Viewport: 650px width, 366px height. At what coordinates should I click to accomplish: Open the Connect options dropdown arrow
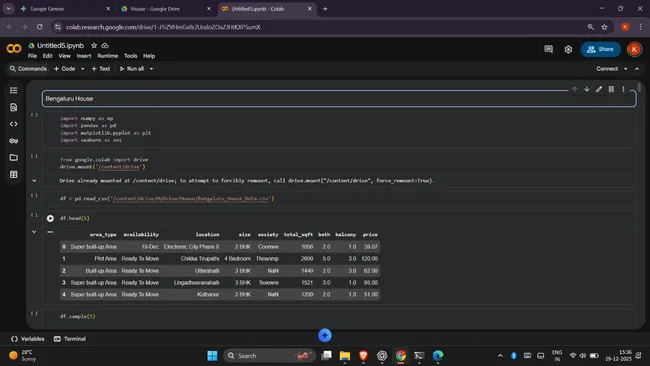point(625,69)
